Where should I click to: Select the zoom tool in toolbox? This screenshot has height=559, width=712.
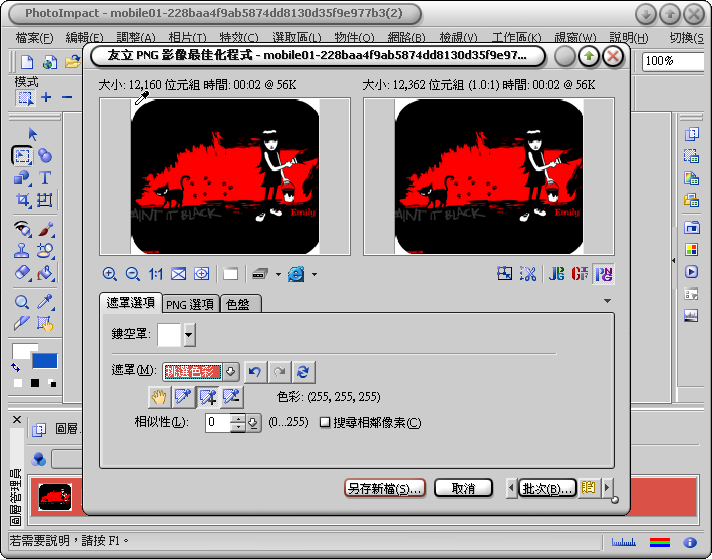22,302
